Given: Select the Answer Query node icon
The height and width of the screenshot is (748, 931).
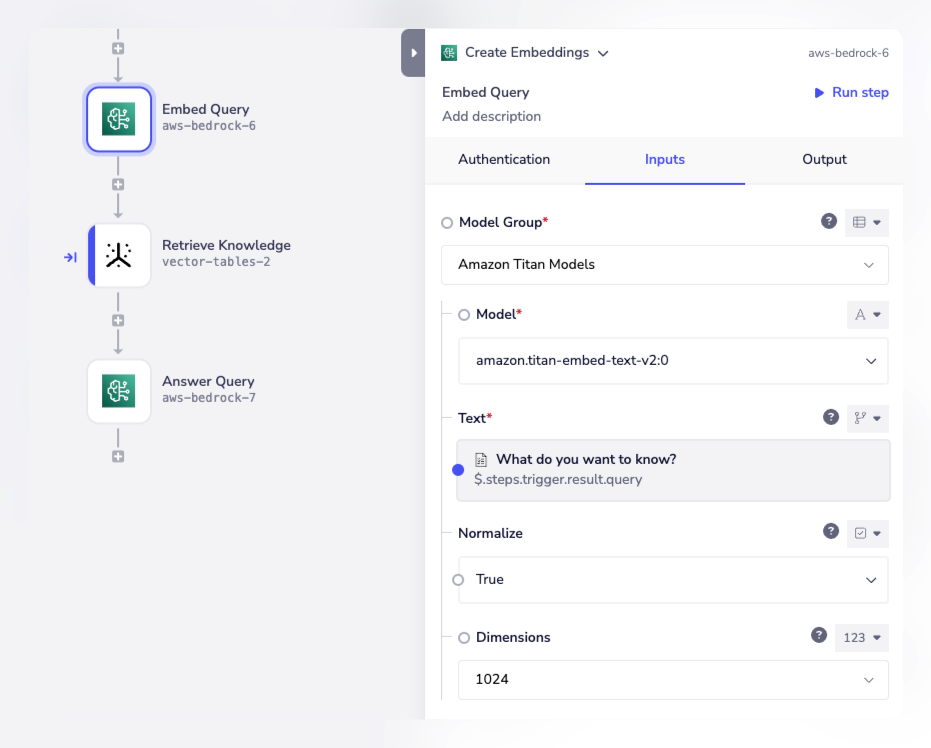Looking at the screenshot, I should [119, 391].
